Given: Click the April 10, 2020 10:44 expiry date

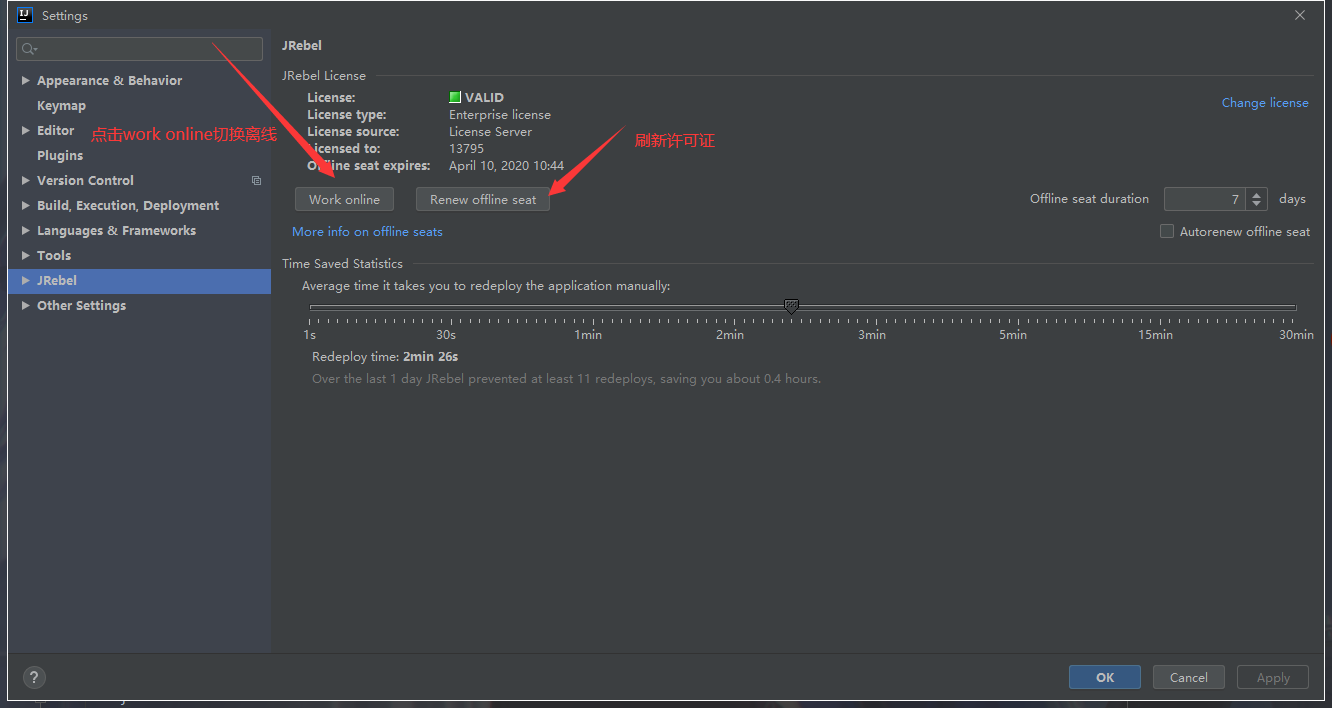Looking at the screenshot, I should point(506,166).
